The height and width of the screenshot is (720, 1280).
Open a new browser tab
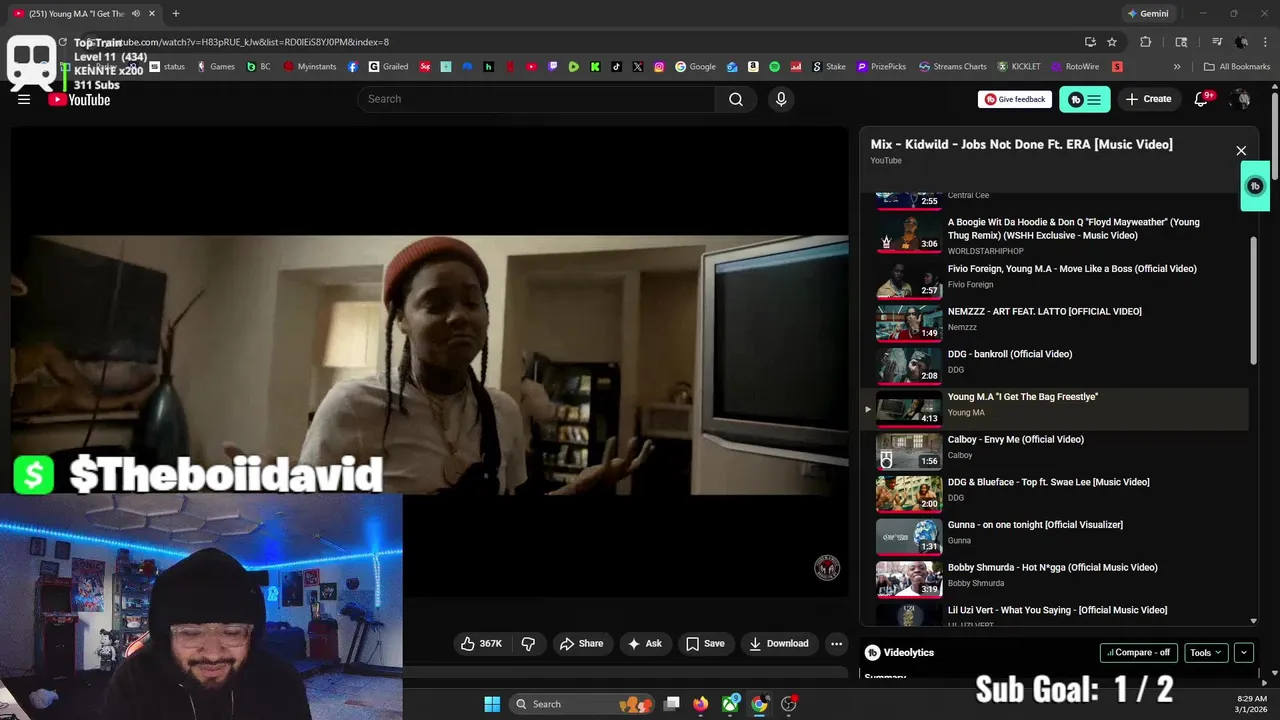176,13
